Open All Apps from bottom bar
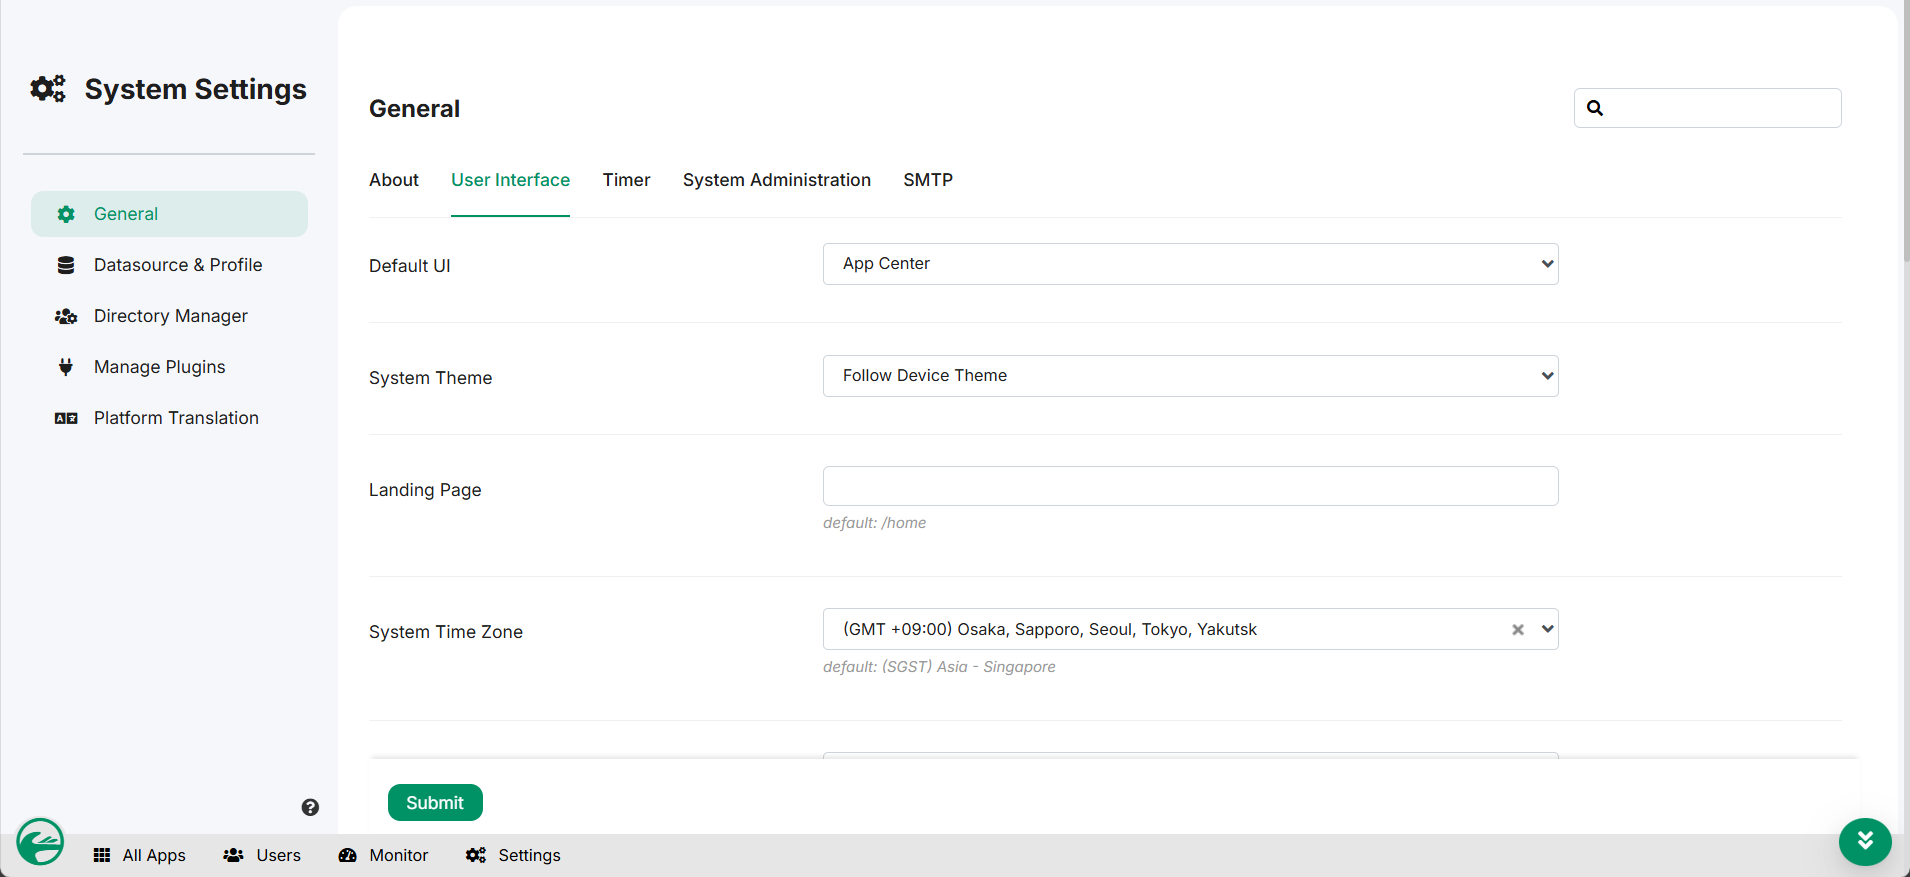The image size is (1910, 877). [x=140, y=855]
